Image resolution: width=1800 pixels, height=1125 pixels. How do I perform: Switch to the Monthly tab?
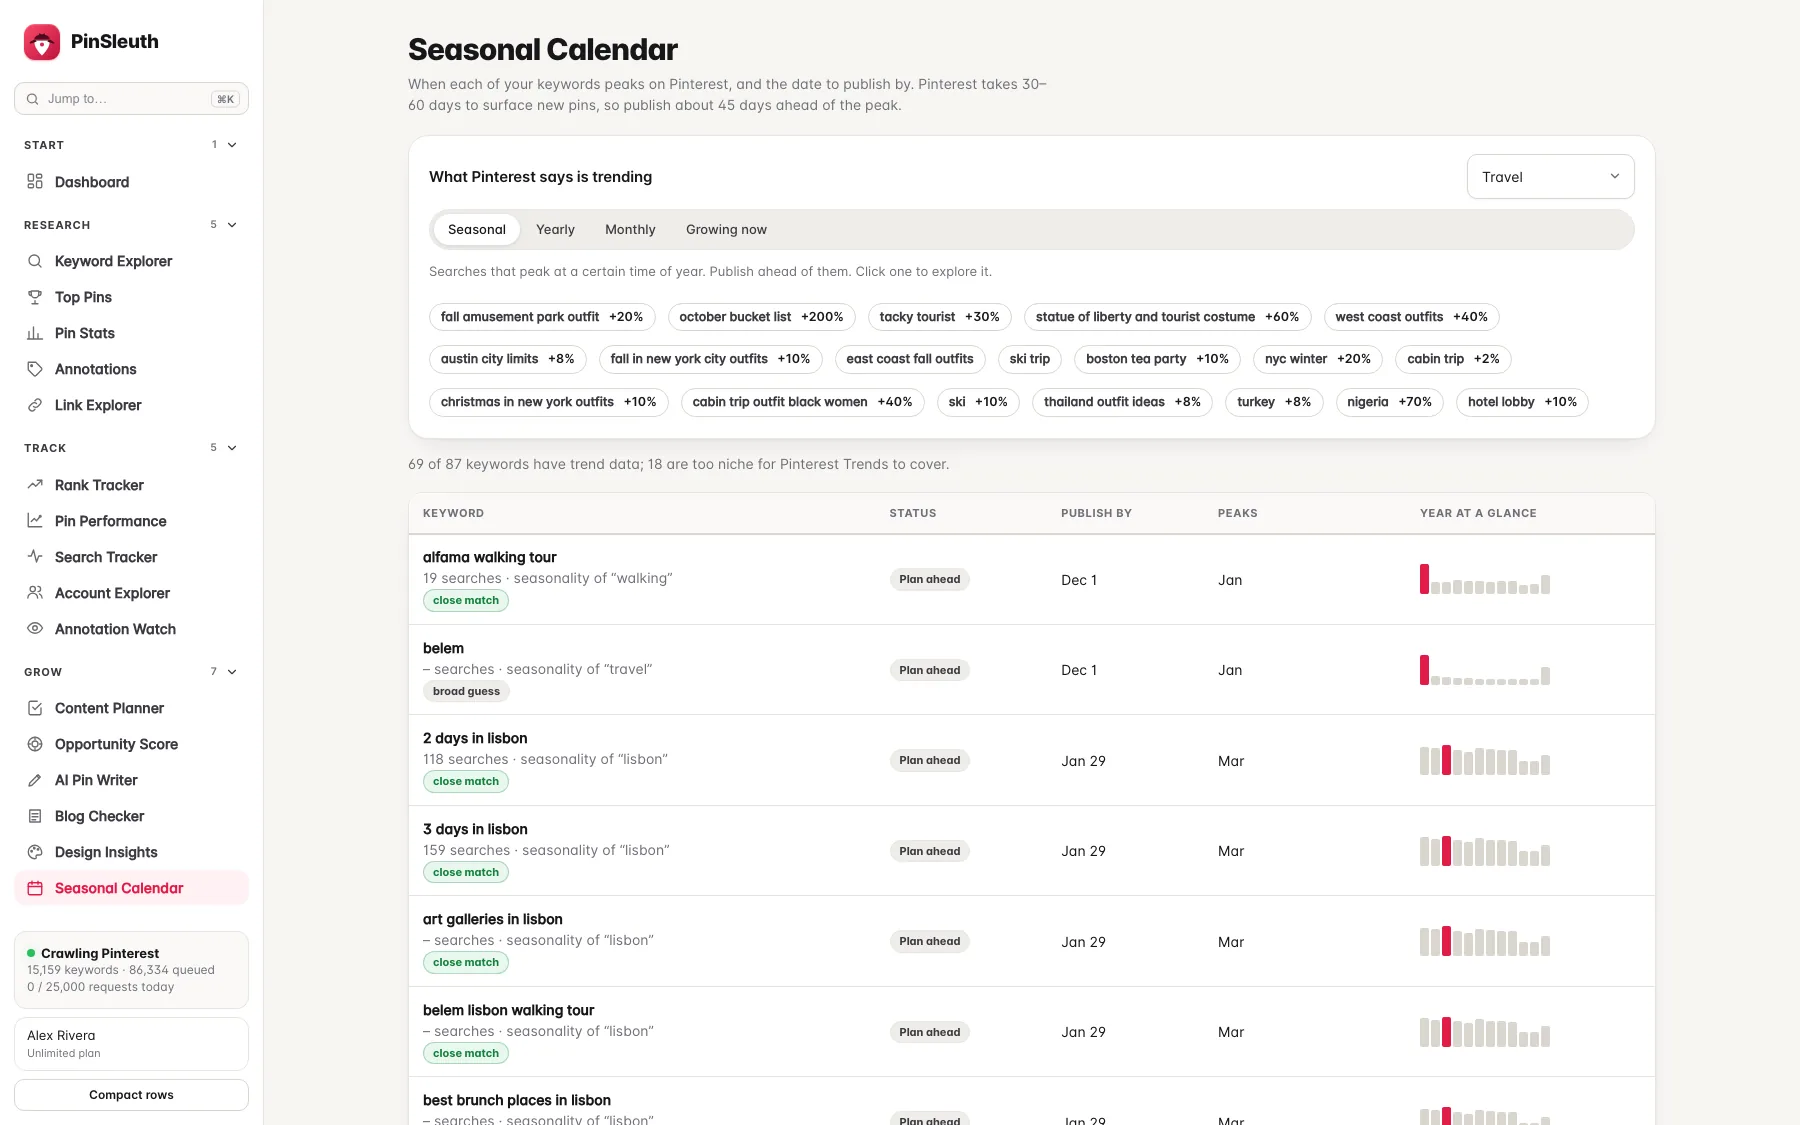point(630,229)
